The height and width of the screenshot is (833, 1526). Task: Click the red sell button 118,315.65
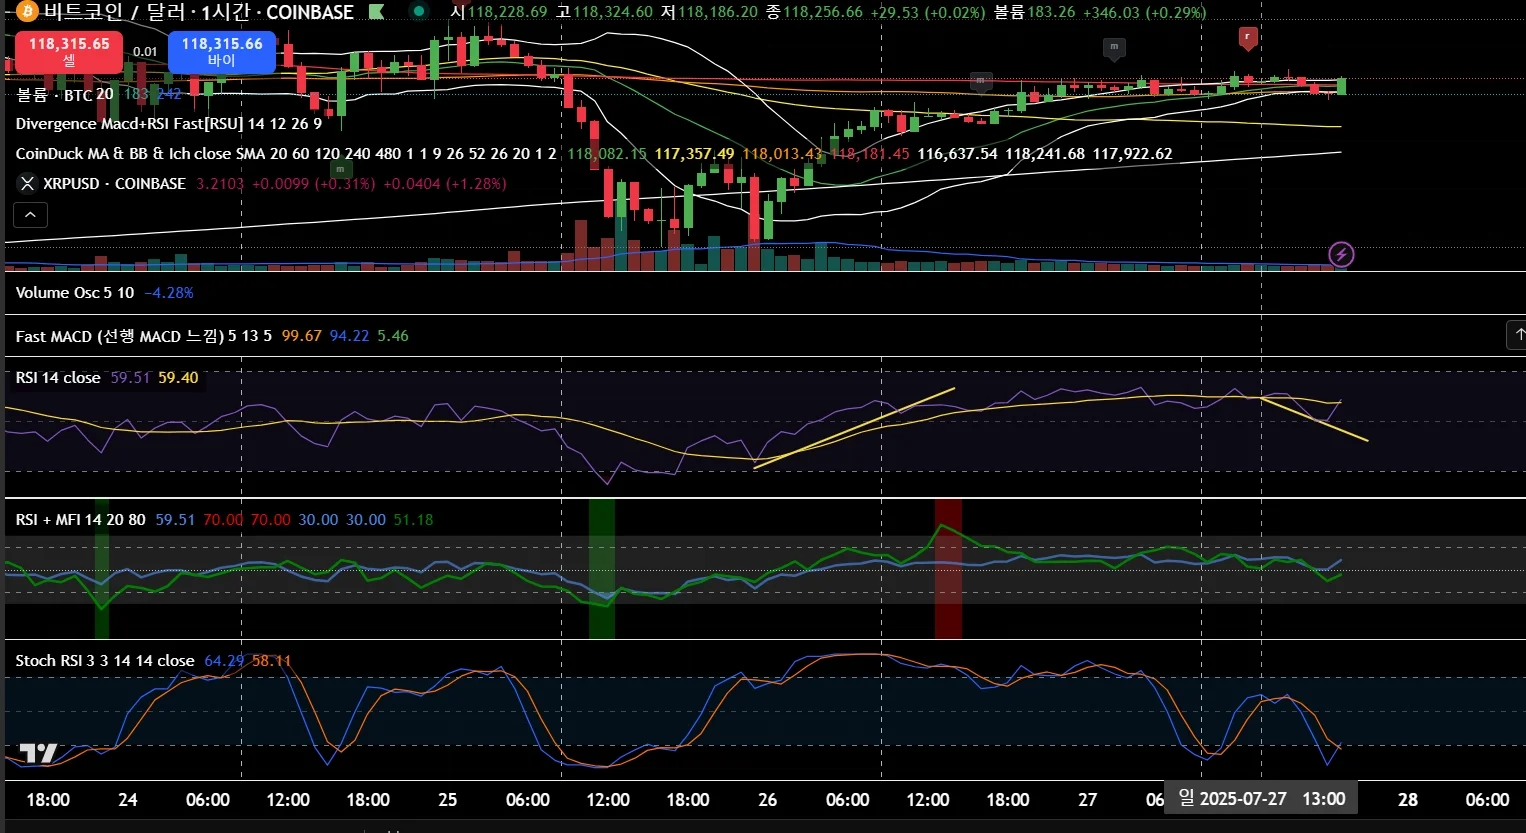tap(69, 51)
